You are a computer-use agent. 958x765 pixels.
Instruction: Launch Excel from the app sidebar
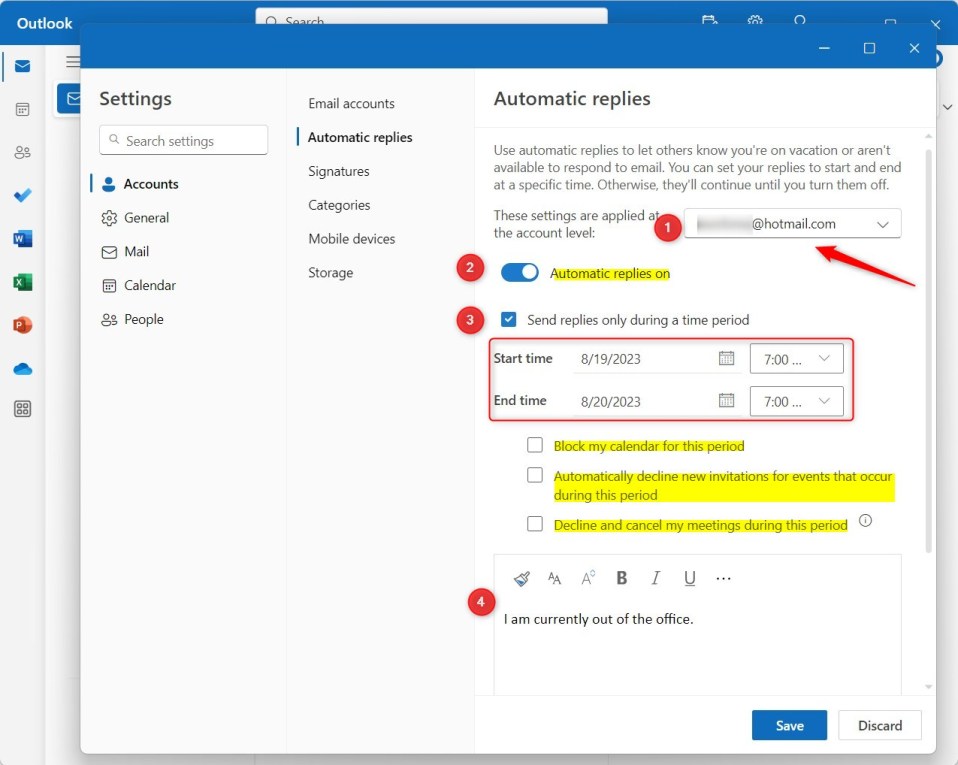pos(22,283)
